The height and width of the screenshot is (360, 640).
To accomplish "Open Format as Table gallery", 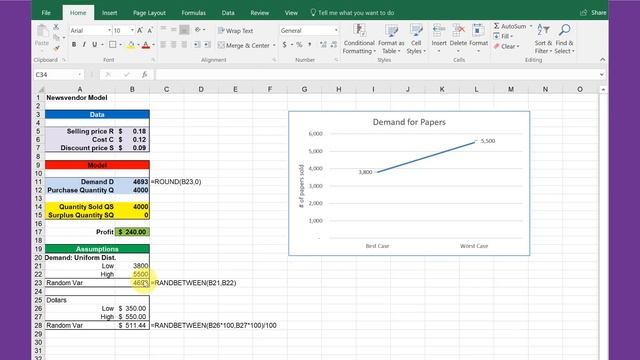I will point(391,39).
